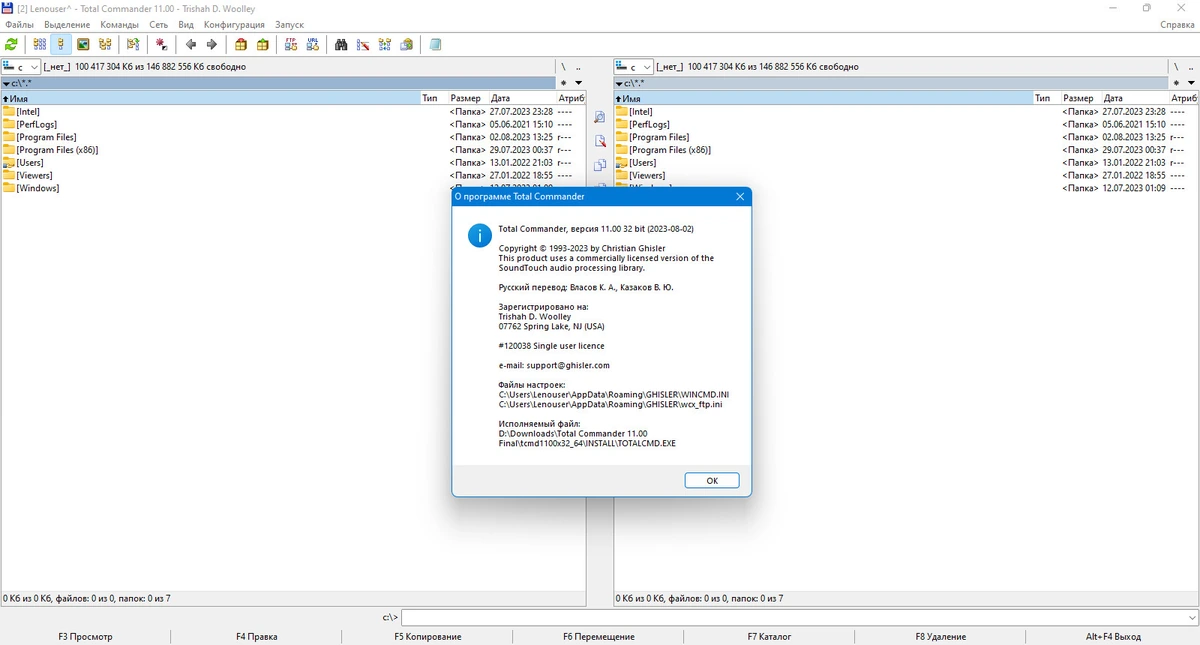Sort left panel by Дата column header

522,98
